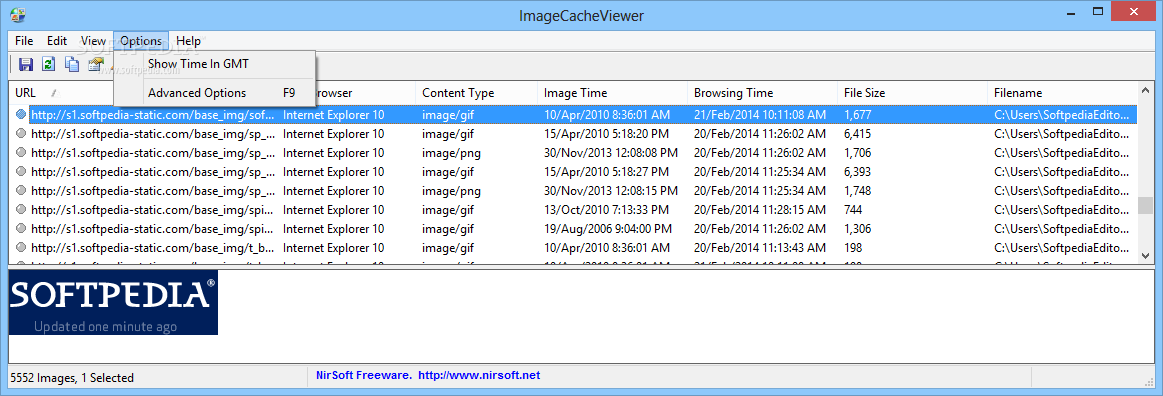Click the status icon of the 1,706 file size row
Screen dimensions: 1163x396
tap(21, 153)
